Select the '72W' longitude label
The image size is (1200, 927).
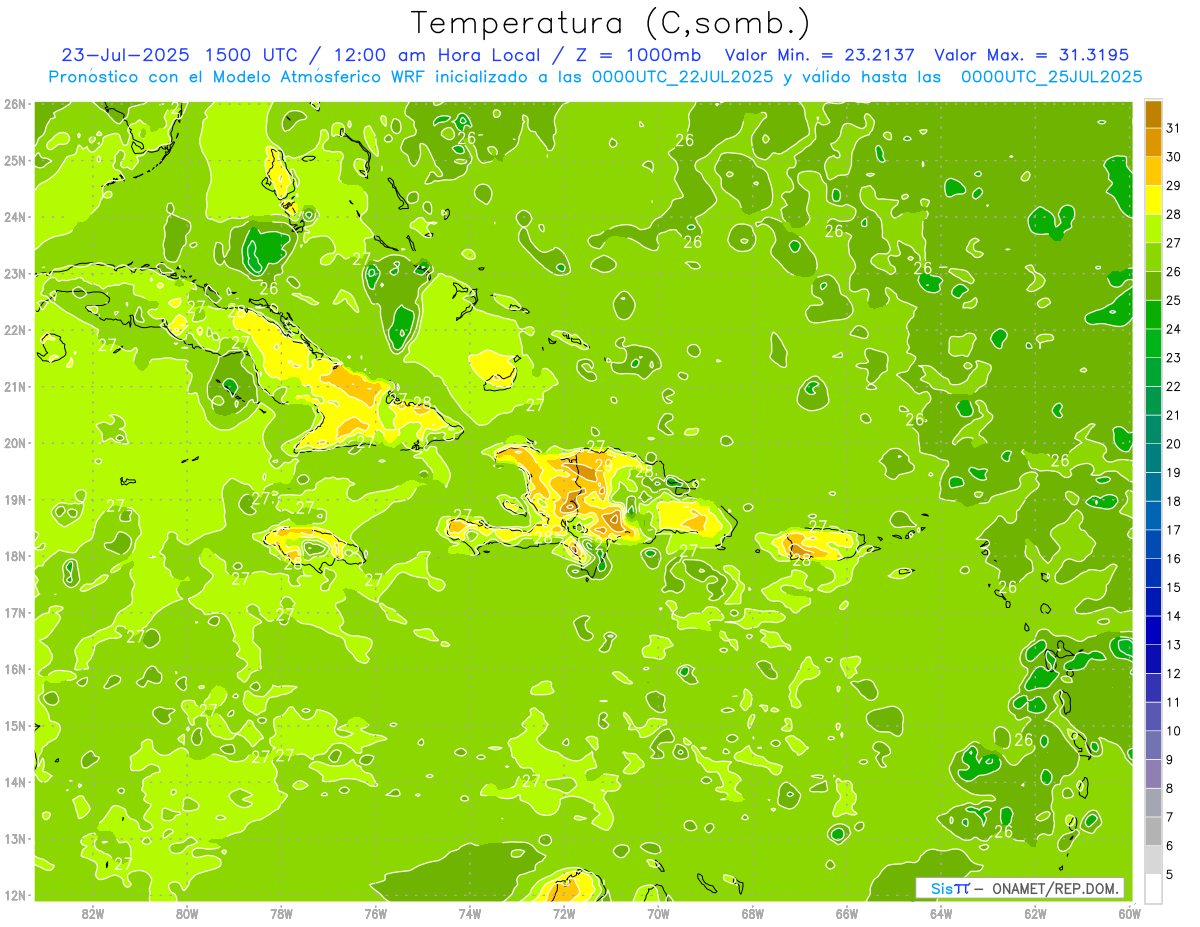click(x=564, y=913)
